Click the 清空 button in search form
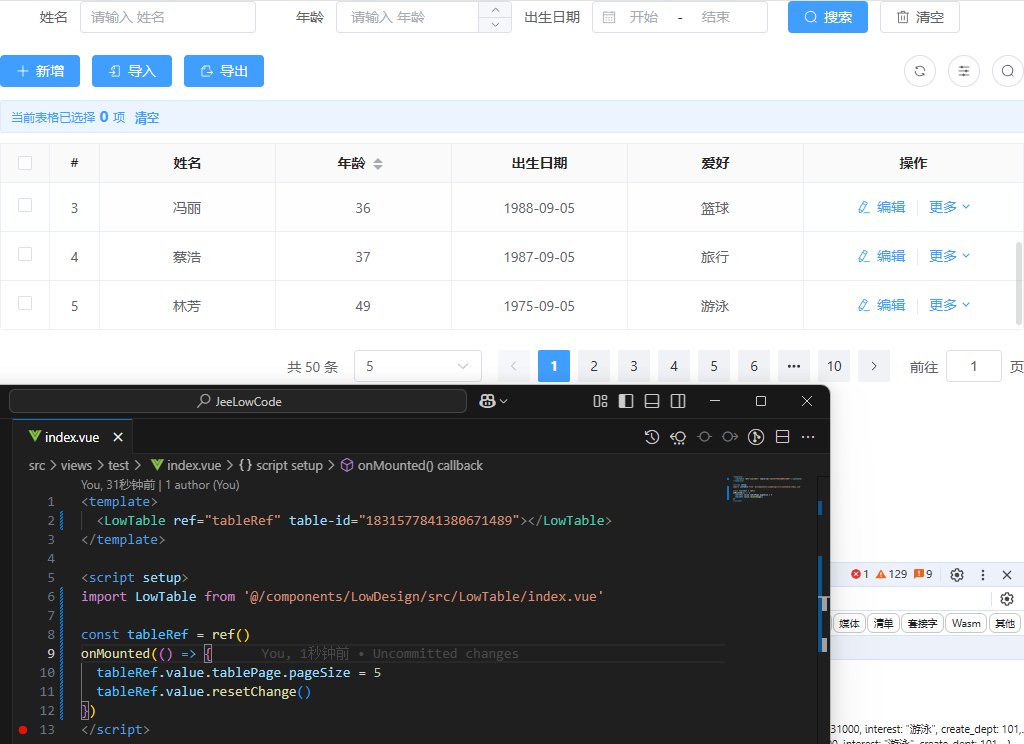The image size is (1024, 744). coord(920,17)
